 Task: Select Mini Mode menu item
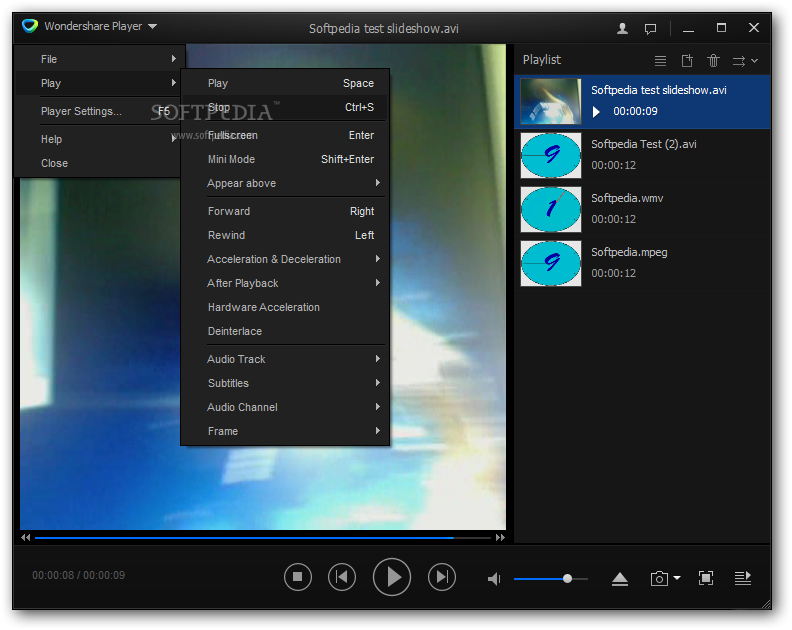[x=285, y=159]
